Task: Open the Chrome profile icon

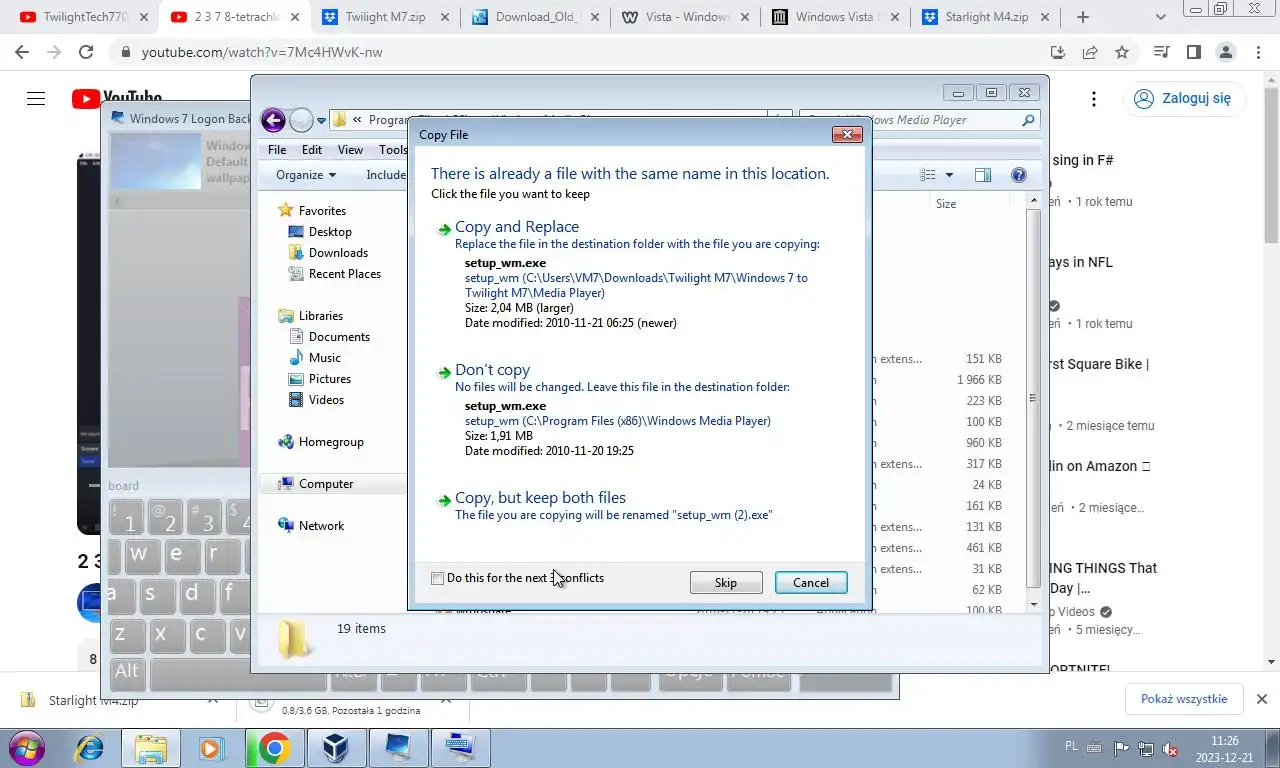Action: click(1225, 52)
